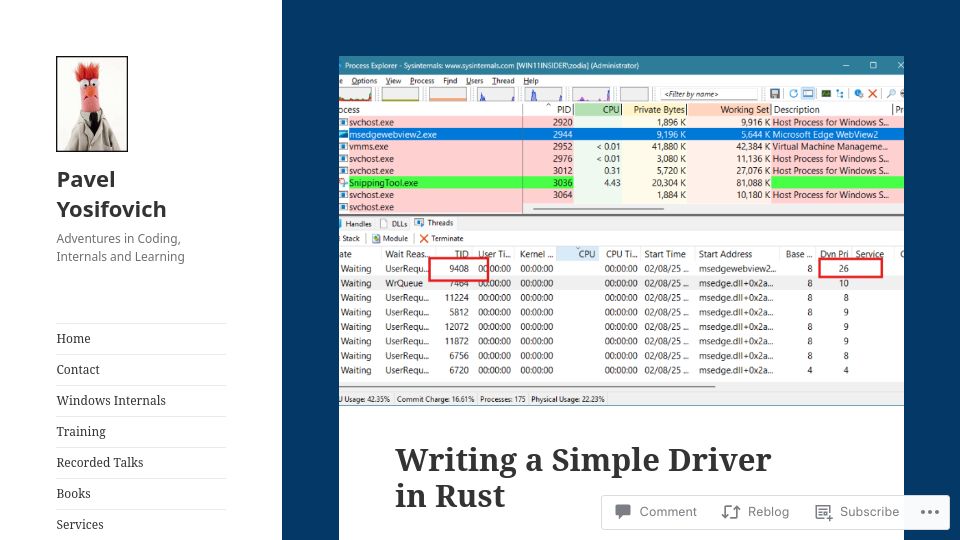Image resolution: width=960 pixels, height=540 pixels.
Task: Sort by the PID column header
Action: pyautogui.click(x=549, y=110)
